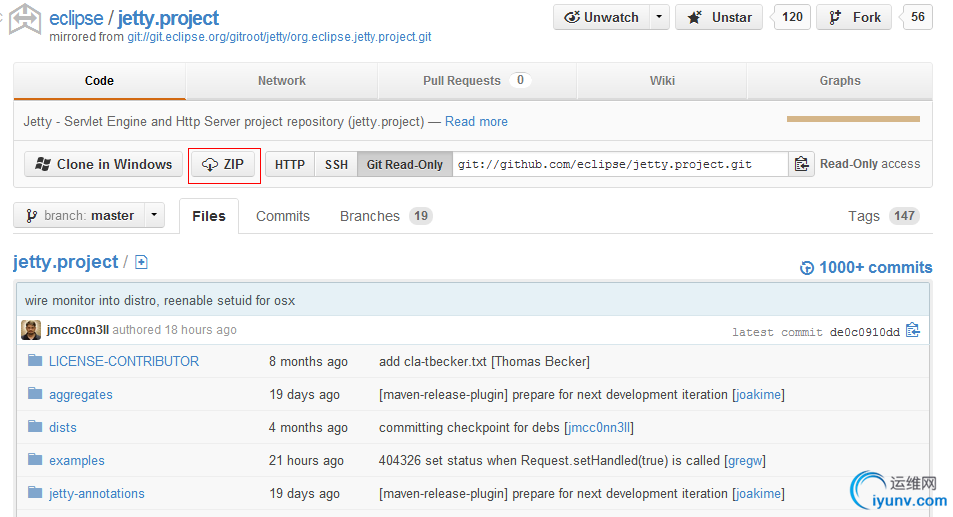The image size is (953, 517).
Task: Click the git clone URL field
Action: (x=620, y=165)
